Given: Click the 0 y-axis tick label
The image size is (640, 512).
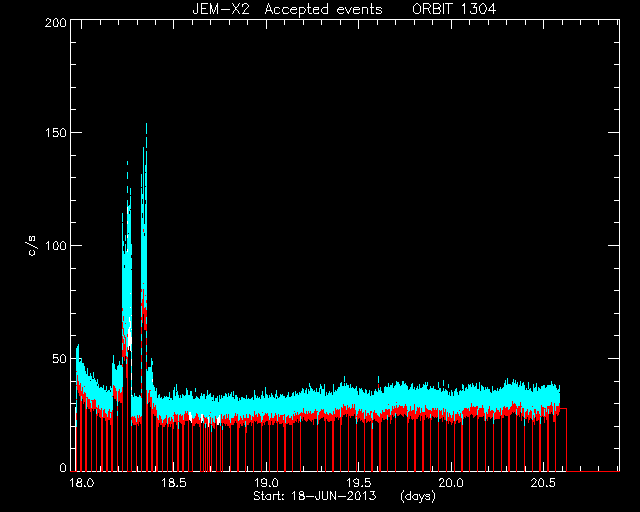Looking at the screenshot, I should 63,468.
